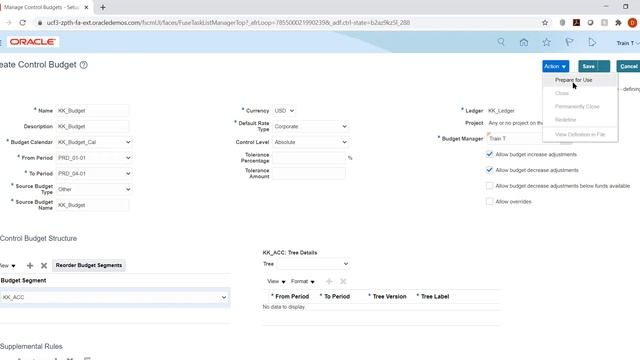
Task: Open the search magnifier icon in header
Action: [x=501, y=42]
